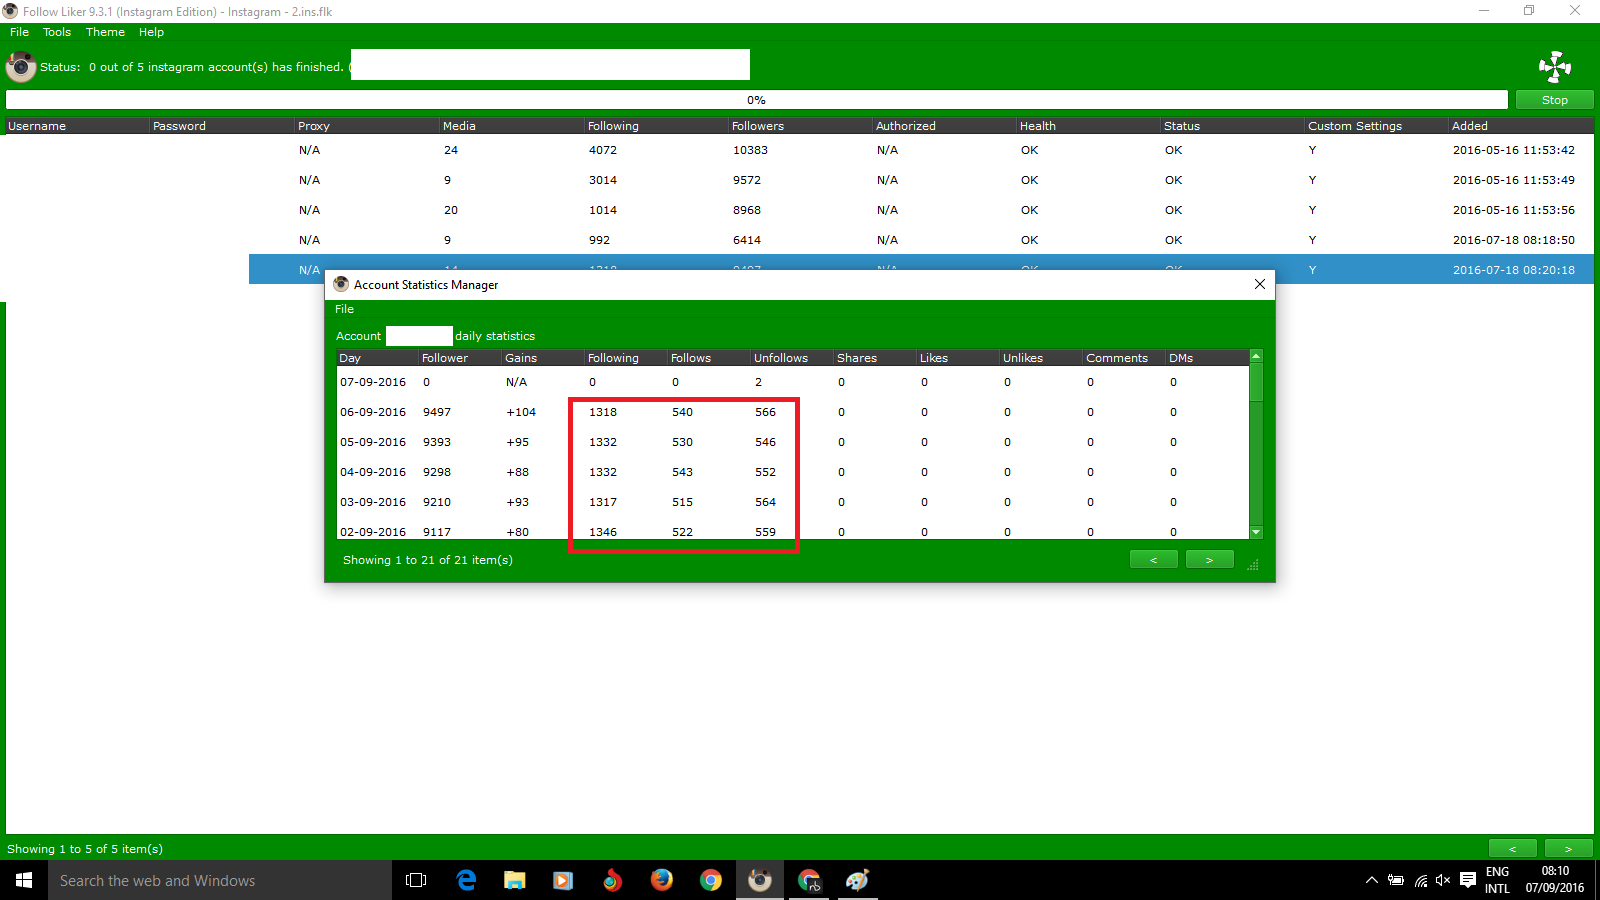This screenshot has height=900, width=1600.
Task: Select the 04-09-2016 statistics row
Action: tap(793, 472)
